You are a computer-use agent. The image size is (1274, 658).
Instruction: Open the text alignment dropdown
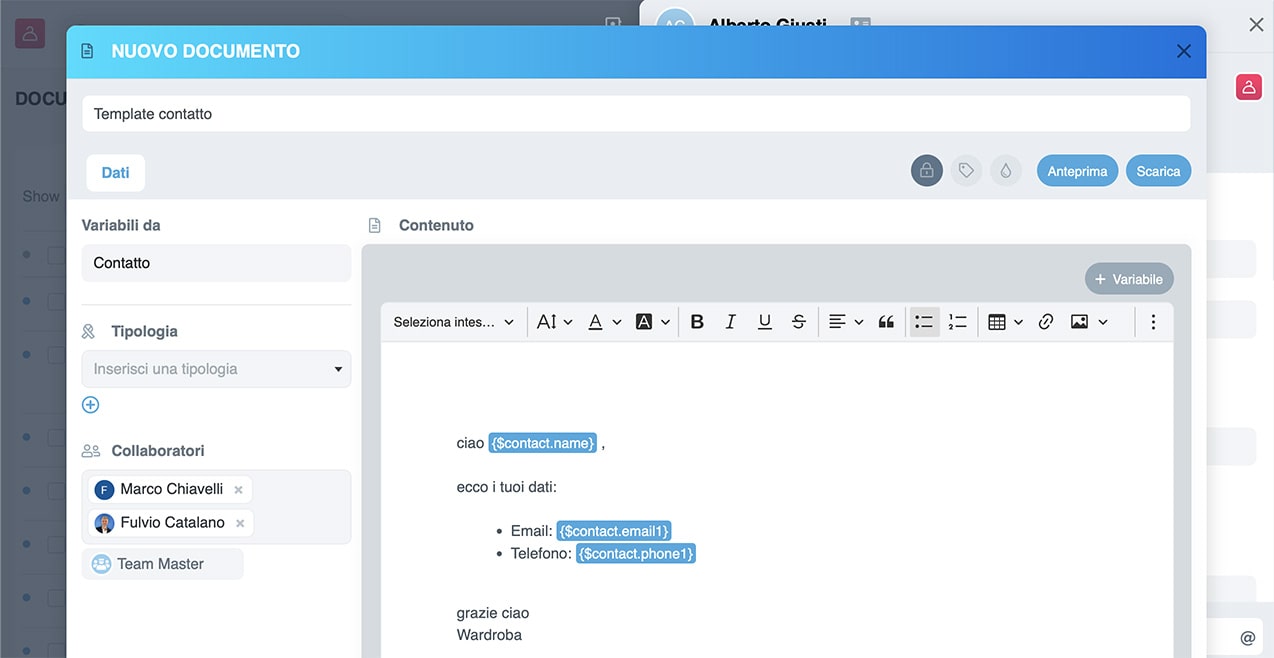(x=846, y=322)
